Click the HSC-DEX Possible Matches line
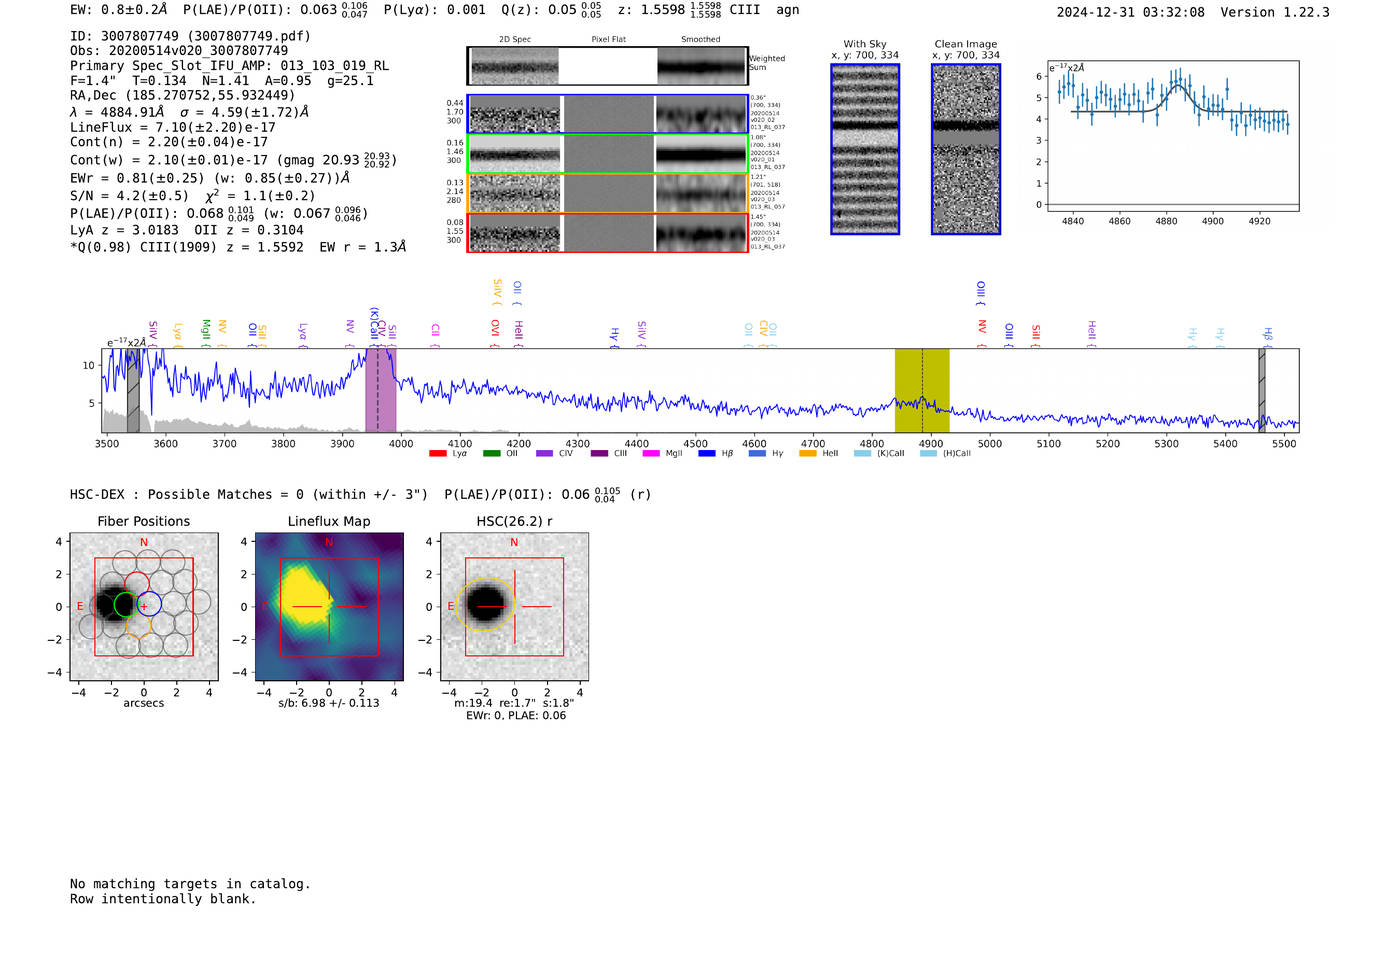The width and height of the screenshot is (1400, 953). point(249,495)
